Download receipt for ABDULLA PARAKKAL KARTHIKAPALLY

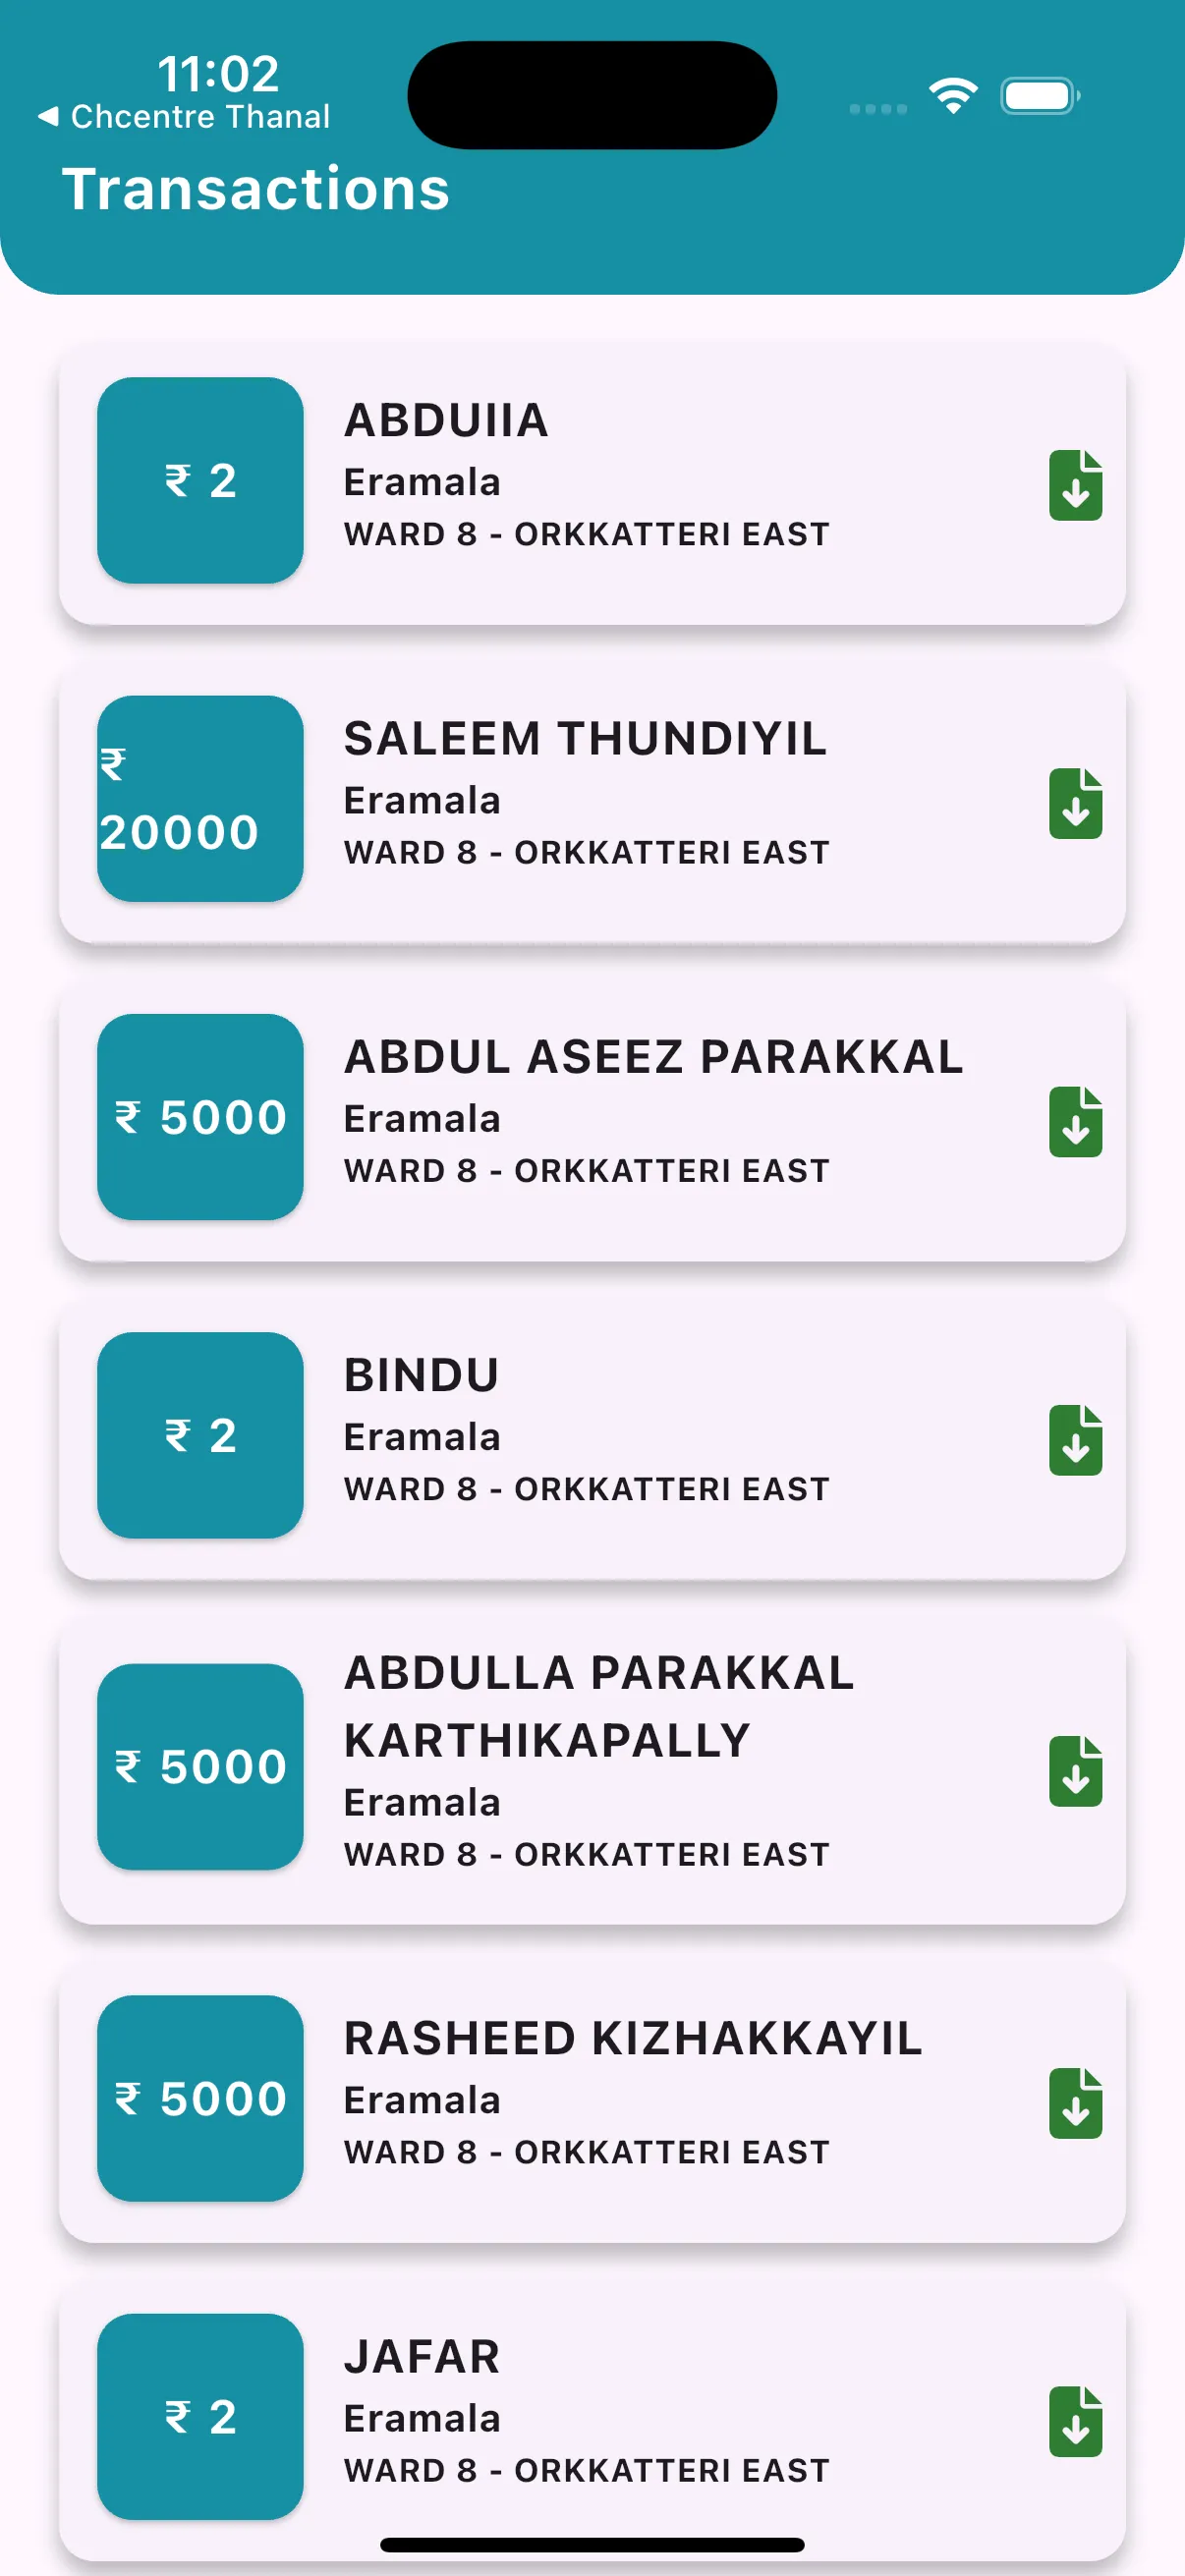click(1075, 1771)
